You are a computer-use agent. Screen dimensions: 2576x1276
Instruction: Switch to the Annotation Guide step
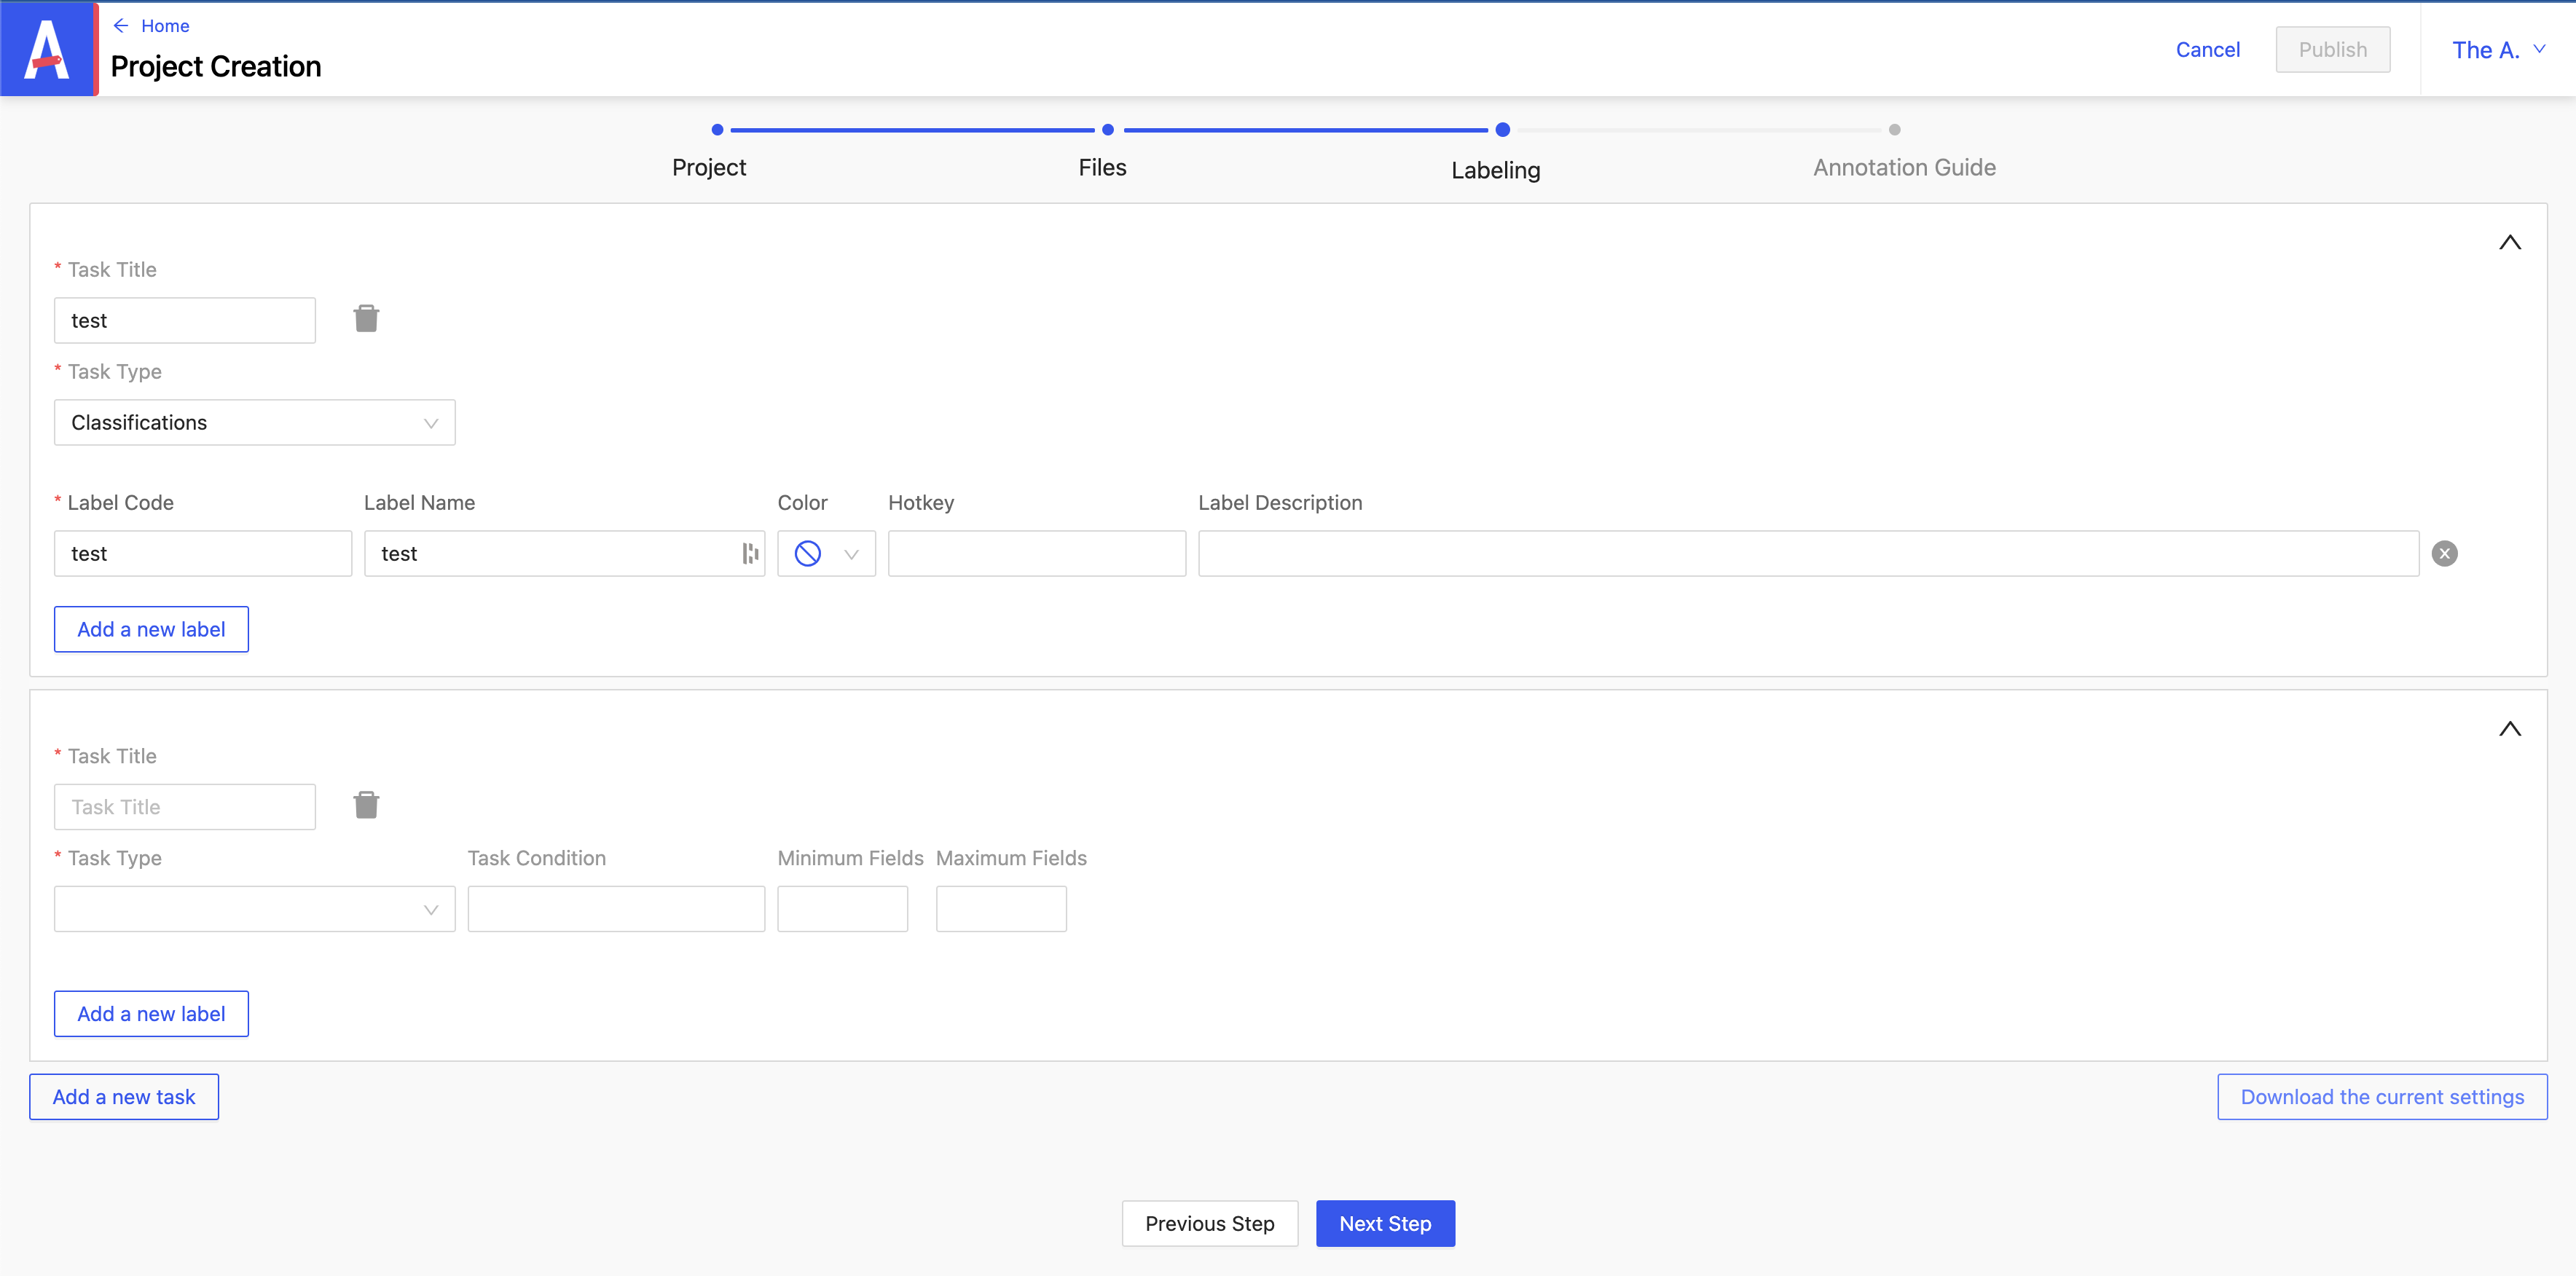[1901, 130]
